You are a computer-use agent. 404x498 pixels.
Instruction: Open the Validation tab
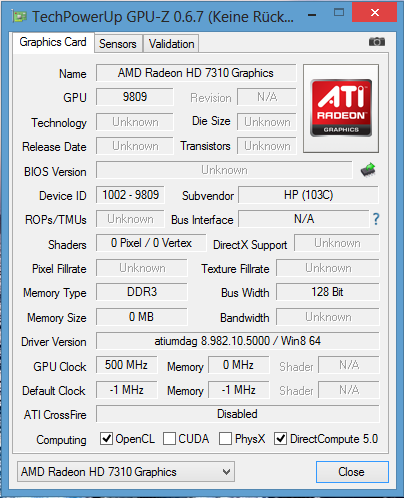171,44
